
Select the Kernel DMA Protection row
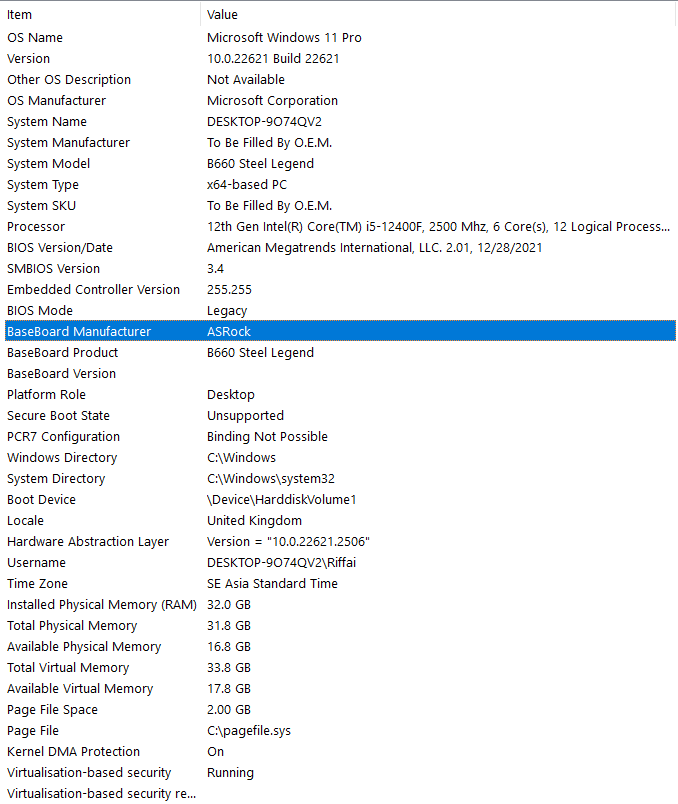pos(340,752)
